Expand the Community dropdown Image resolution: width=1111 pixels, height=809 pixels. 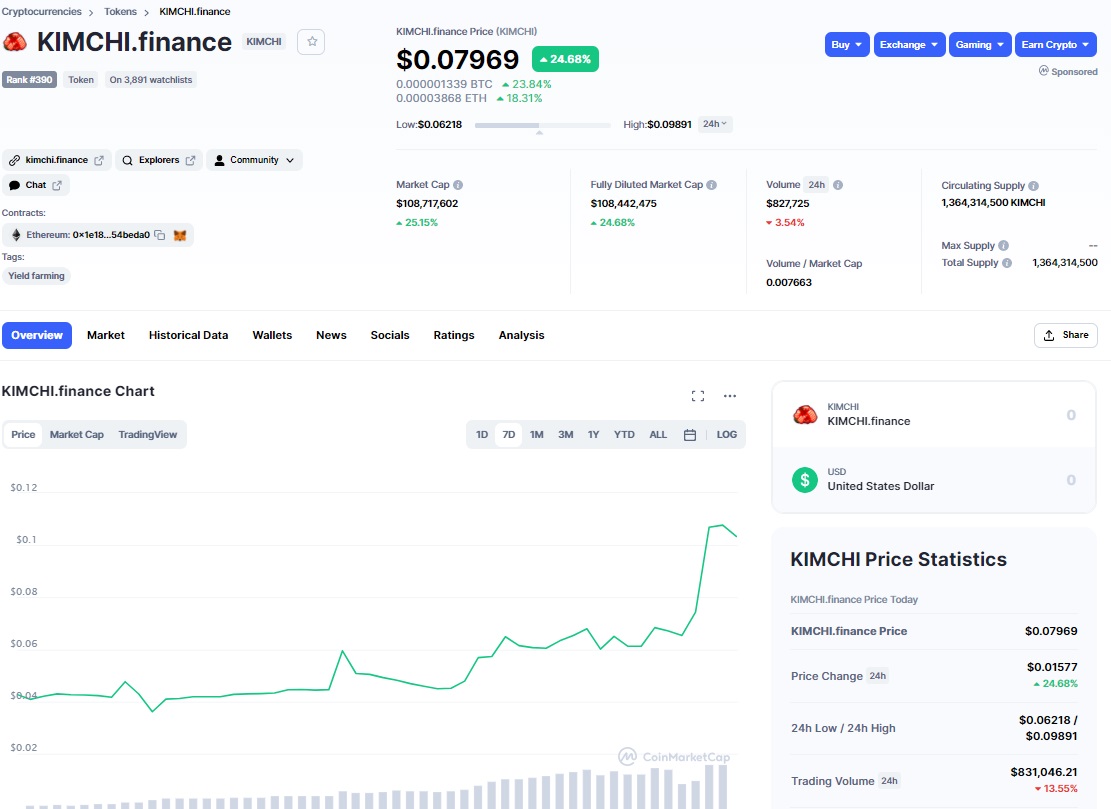[254, 160]
